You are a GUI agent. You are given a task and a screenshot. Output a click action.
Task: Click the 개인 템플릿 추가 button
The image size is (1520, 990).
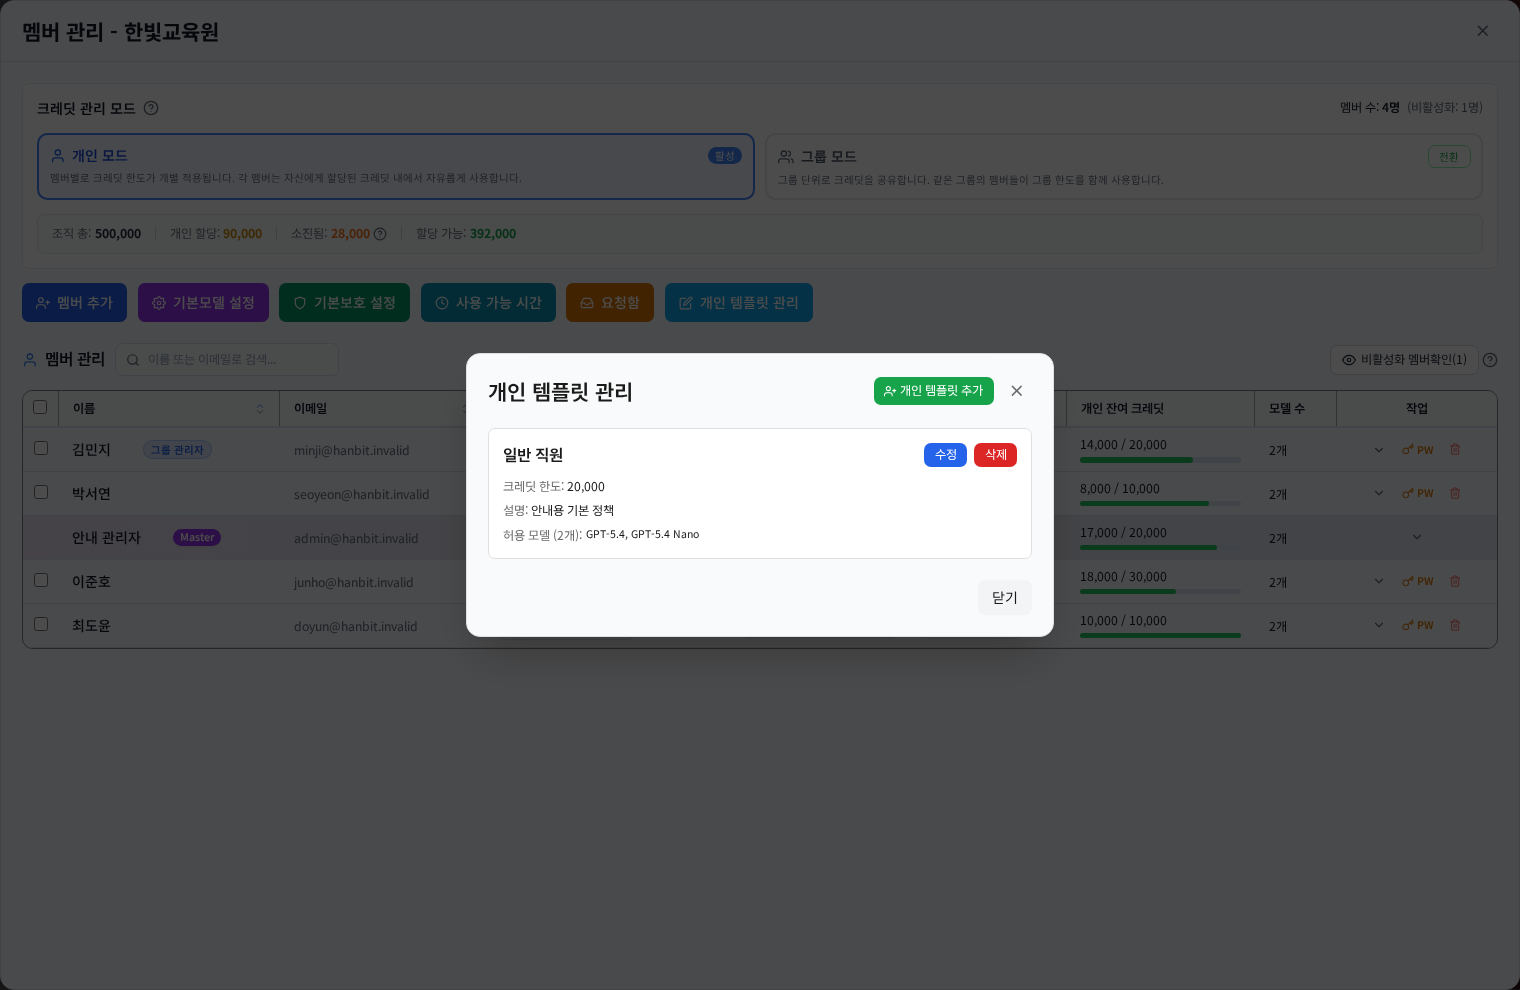tap(934, 391)
